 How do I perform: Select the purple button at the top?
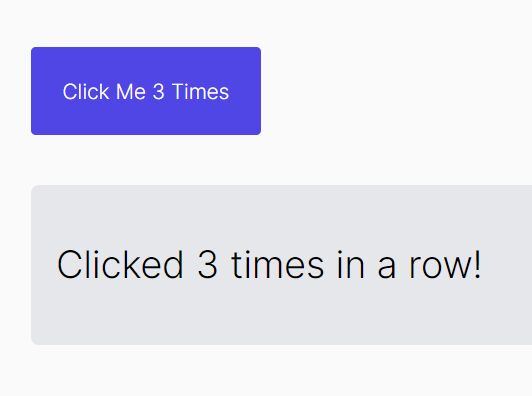pos(146,91)
